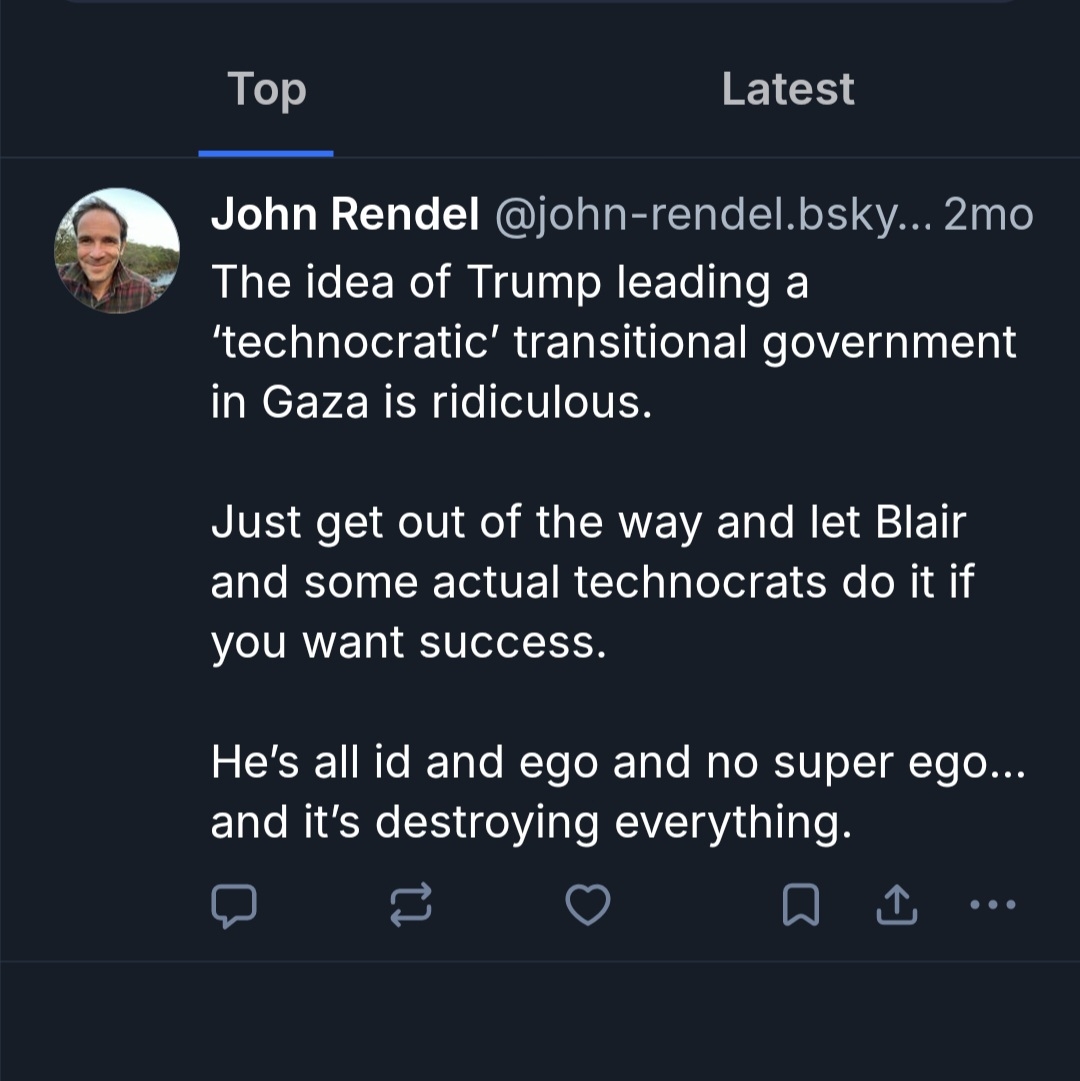
Task: Reply to John Rendel's post
Action: tap(234, 906)
